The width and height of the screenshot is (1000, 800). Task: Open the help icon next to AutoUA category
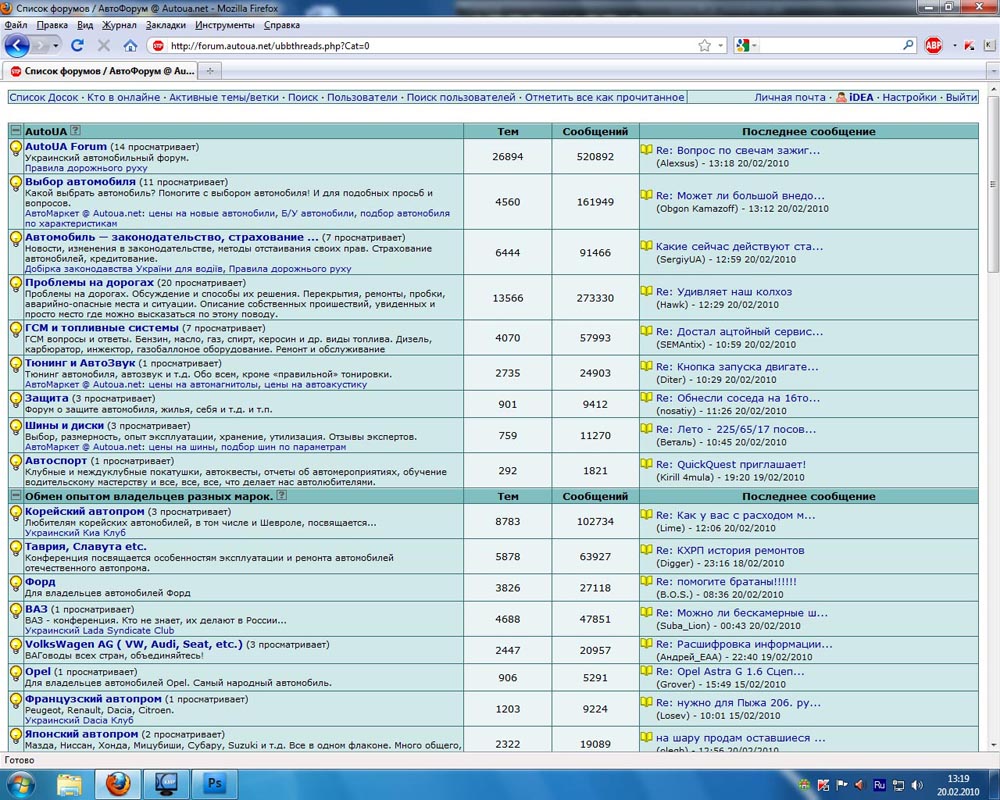(x=75, y=130)
